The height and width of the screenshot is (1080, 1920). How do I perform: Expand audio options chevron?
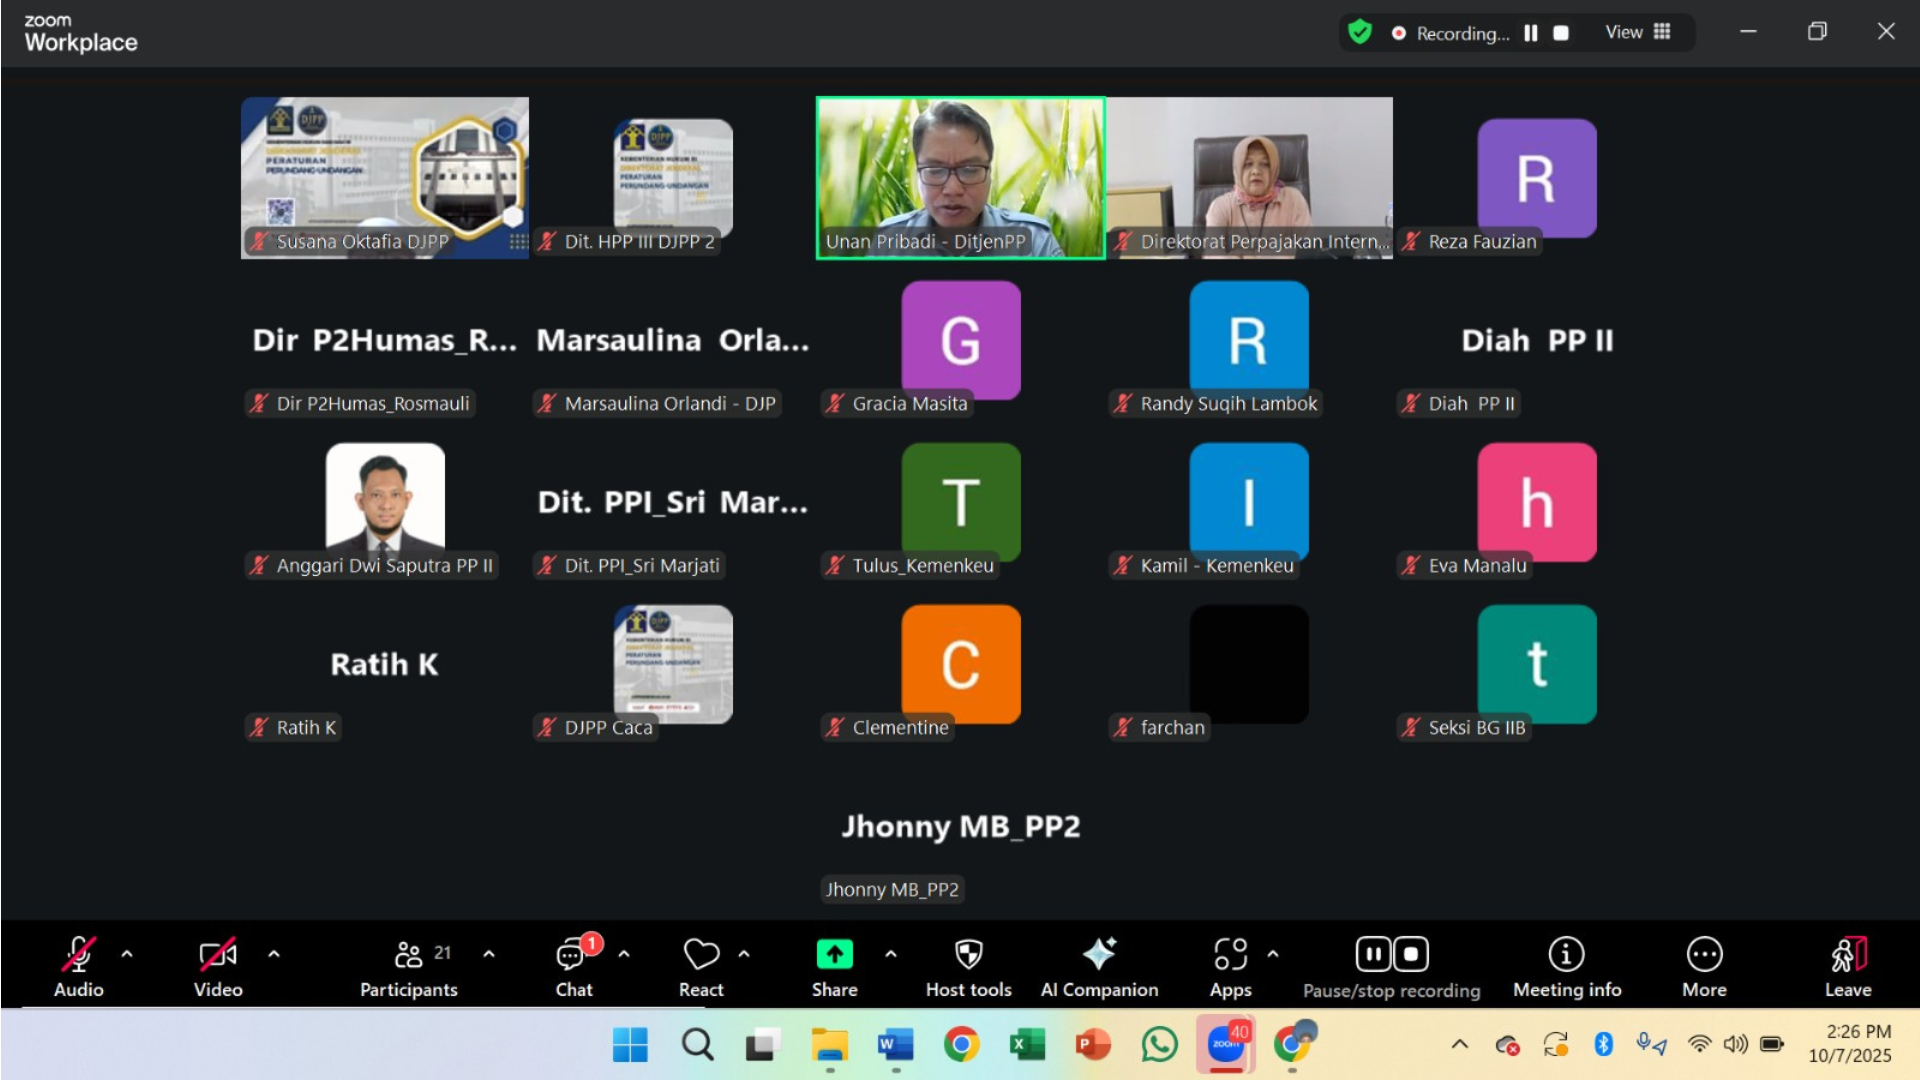(127, 954)
